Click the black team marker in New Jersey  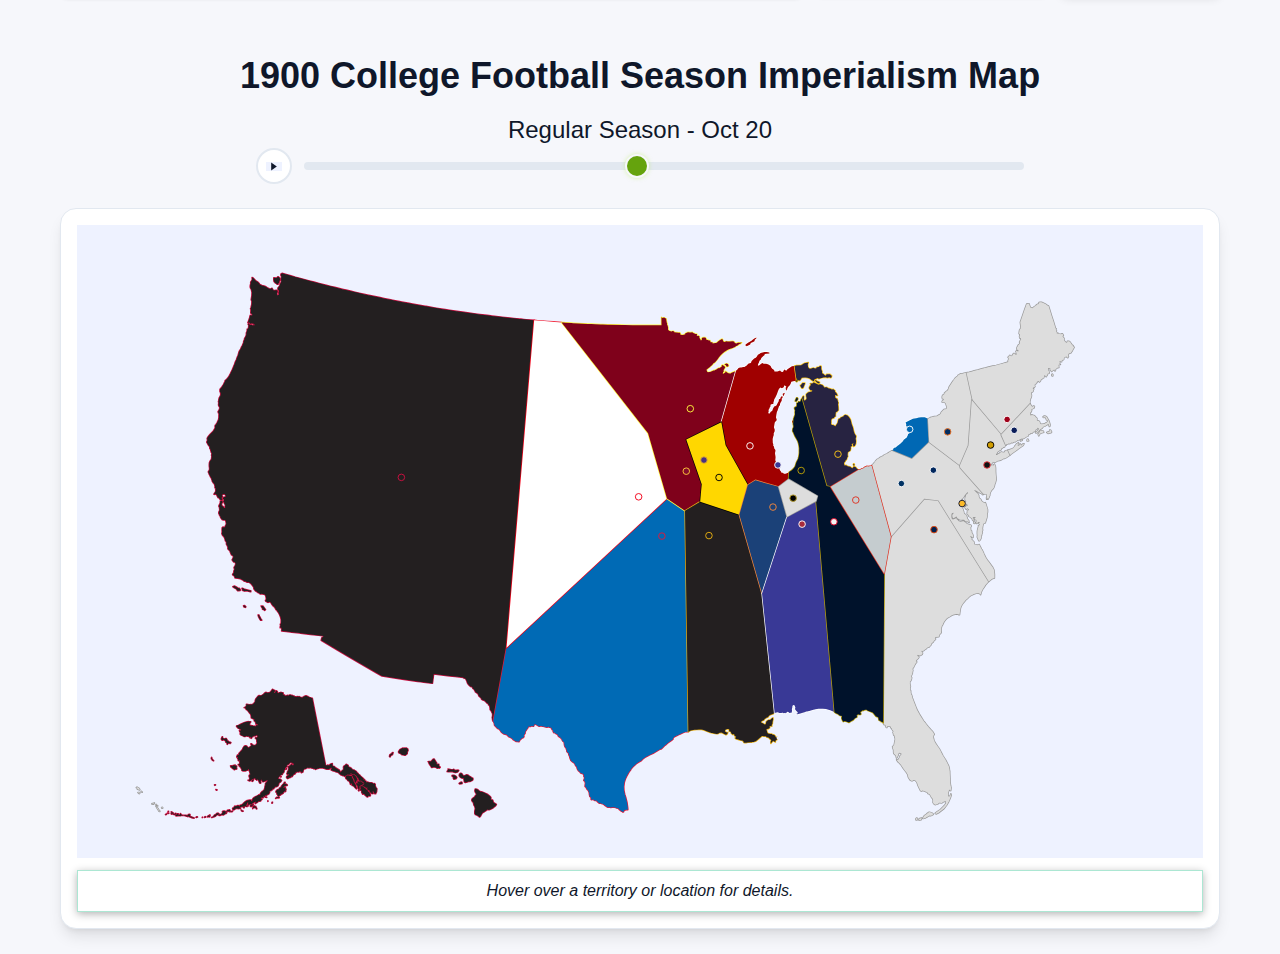coord(987,465)
